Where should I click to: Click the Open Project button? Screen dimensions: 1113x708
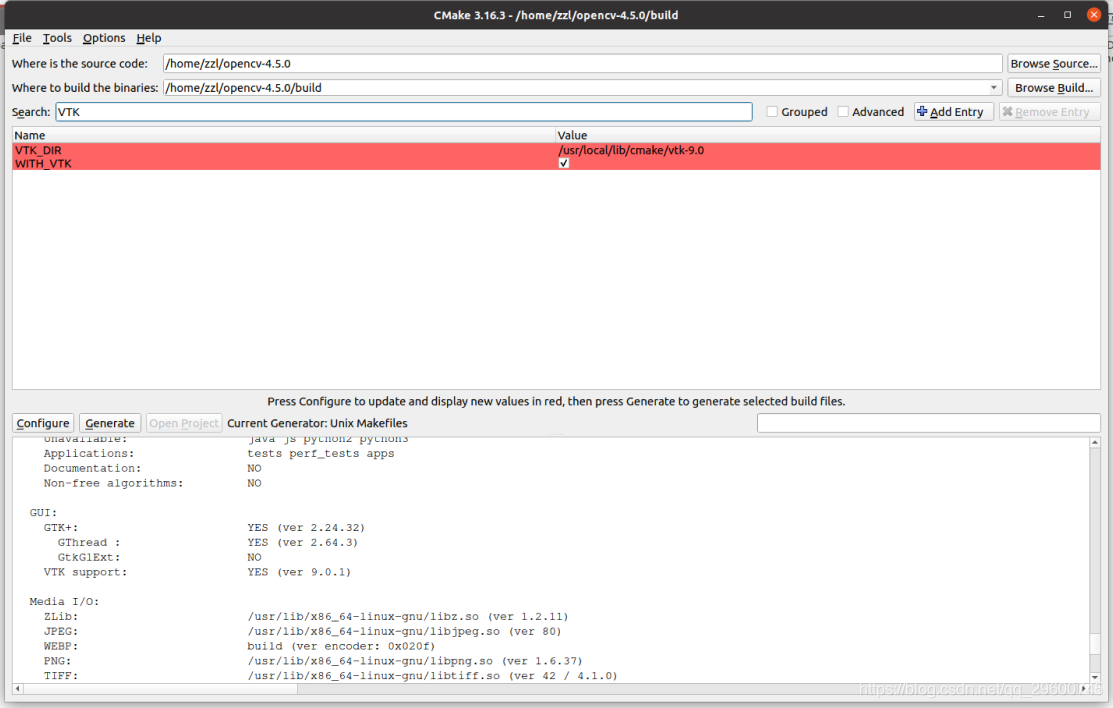184,423
